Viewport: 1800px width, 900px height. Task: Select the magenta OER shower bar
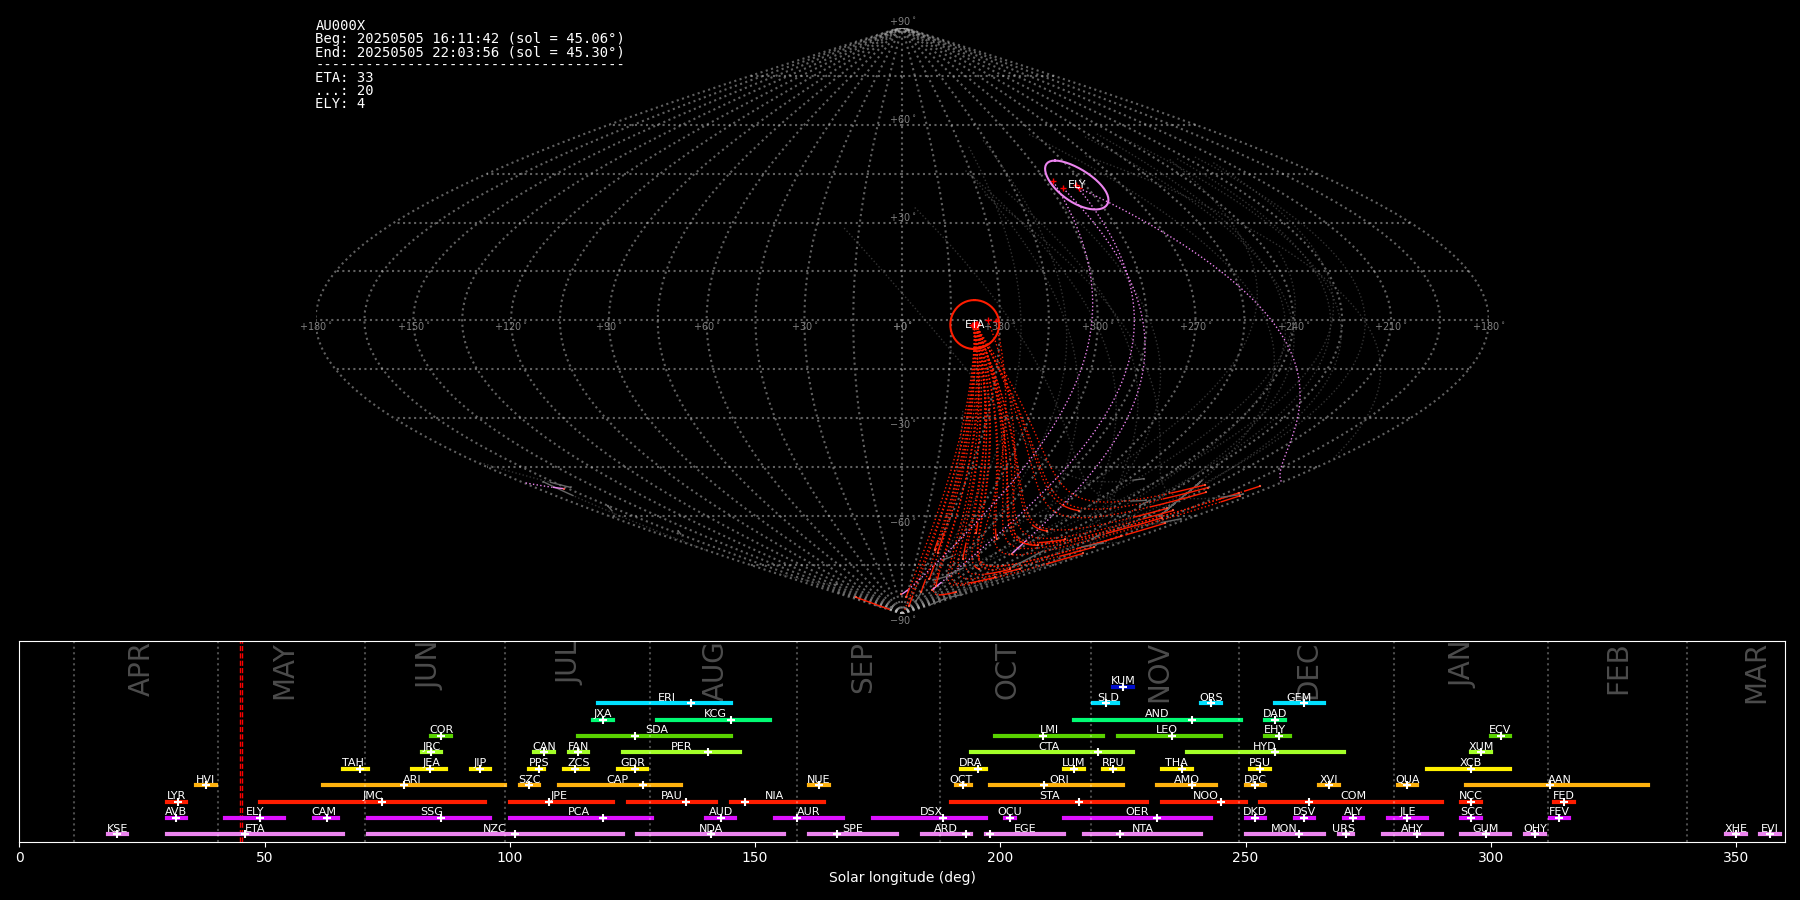[x=1137, y=818]
